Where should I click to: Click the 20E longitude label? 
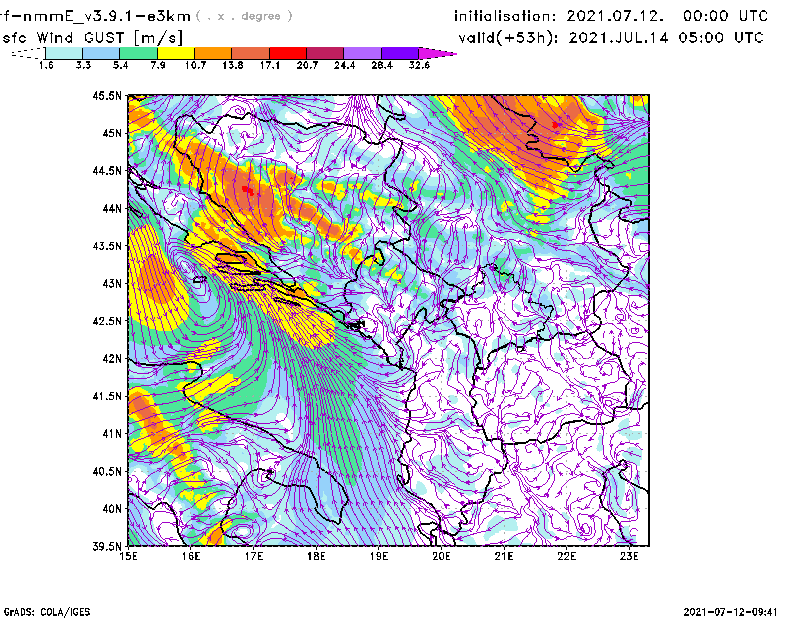(441, 556)
